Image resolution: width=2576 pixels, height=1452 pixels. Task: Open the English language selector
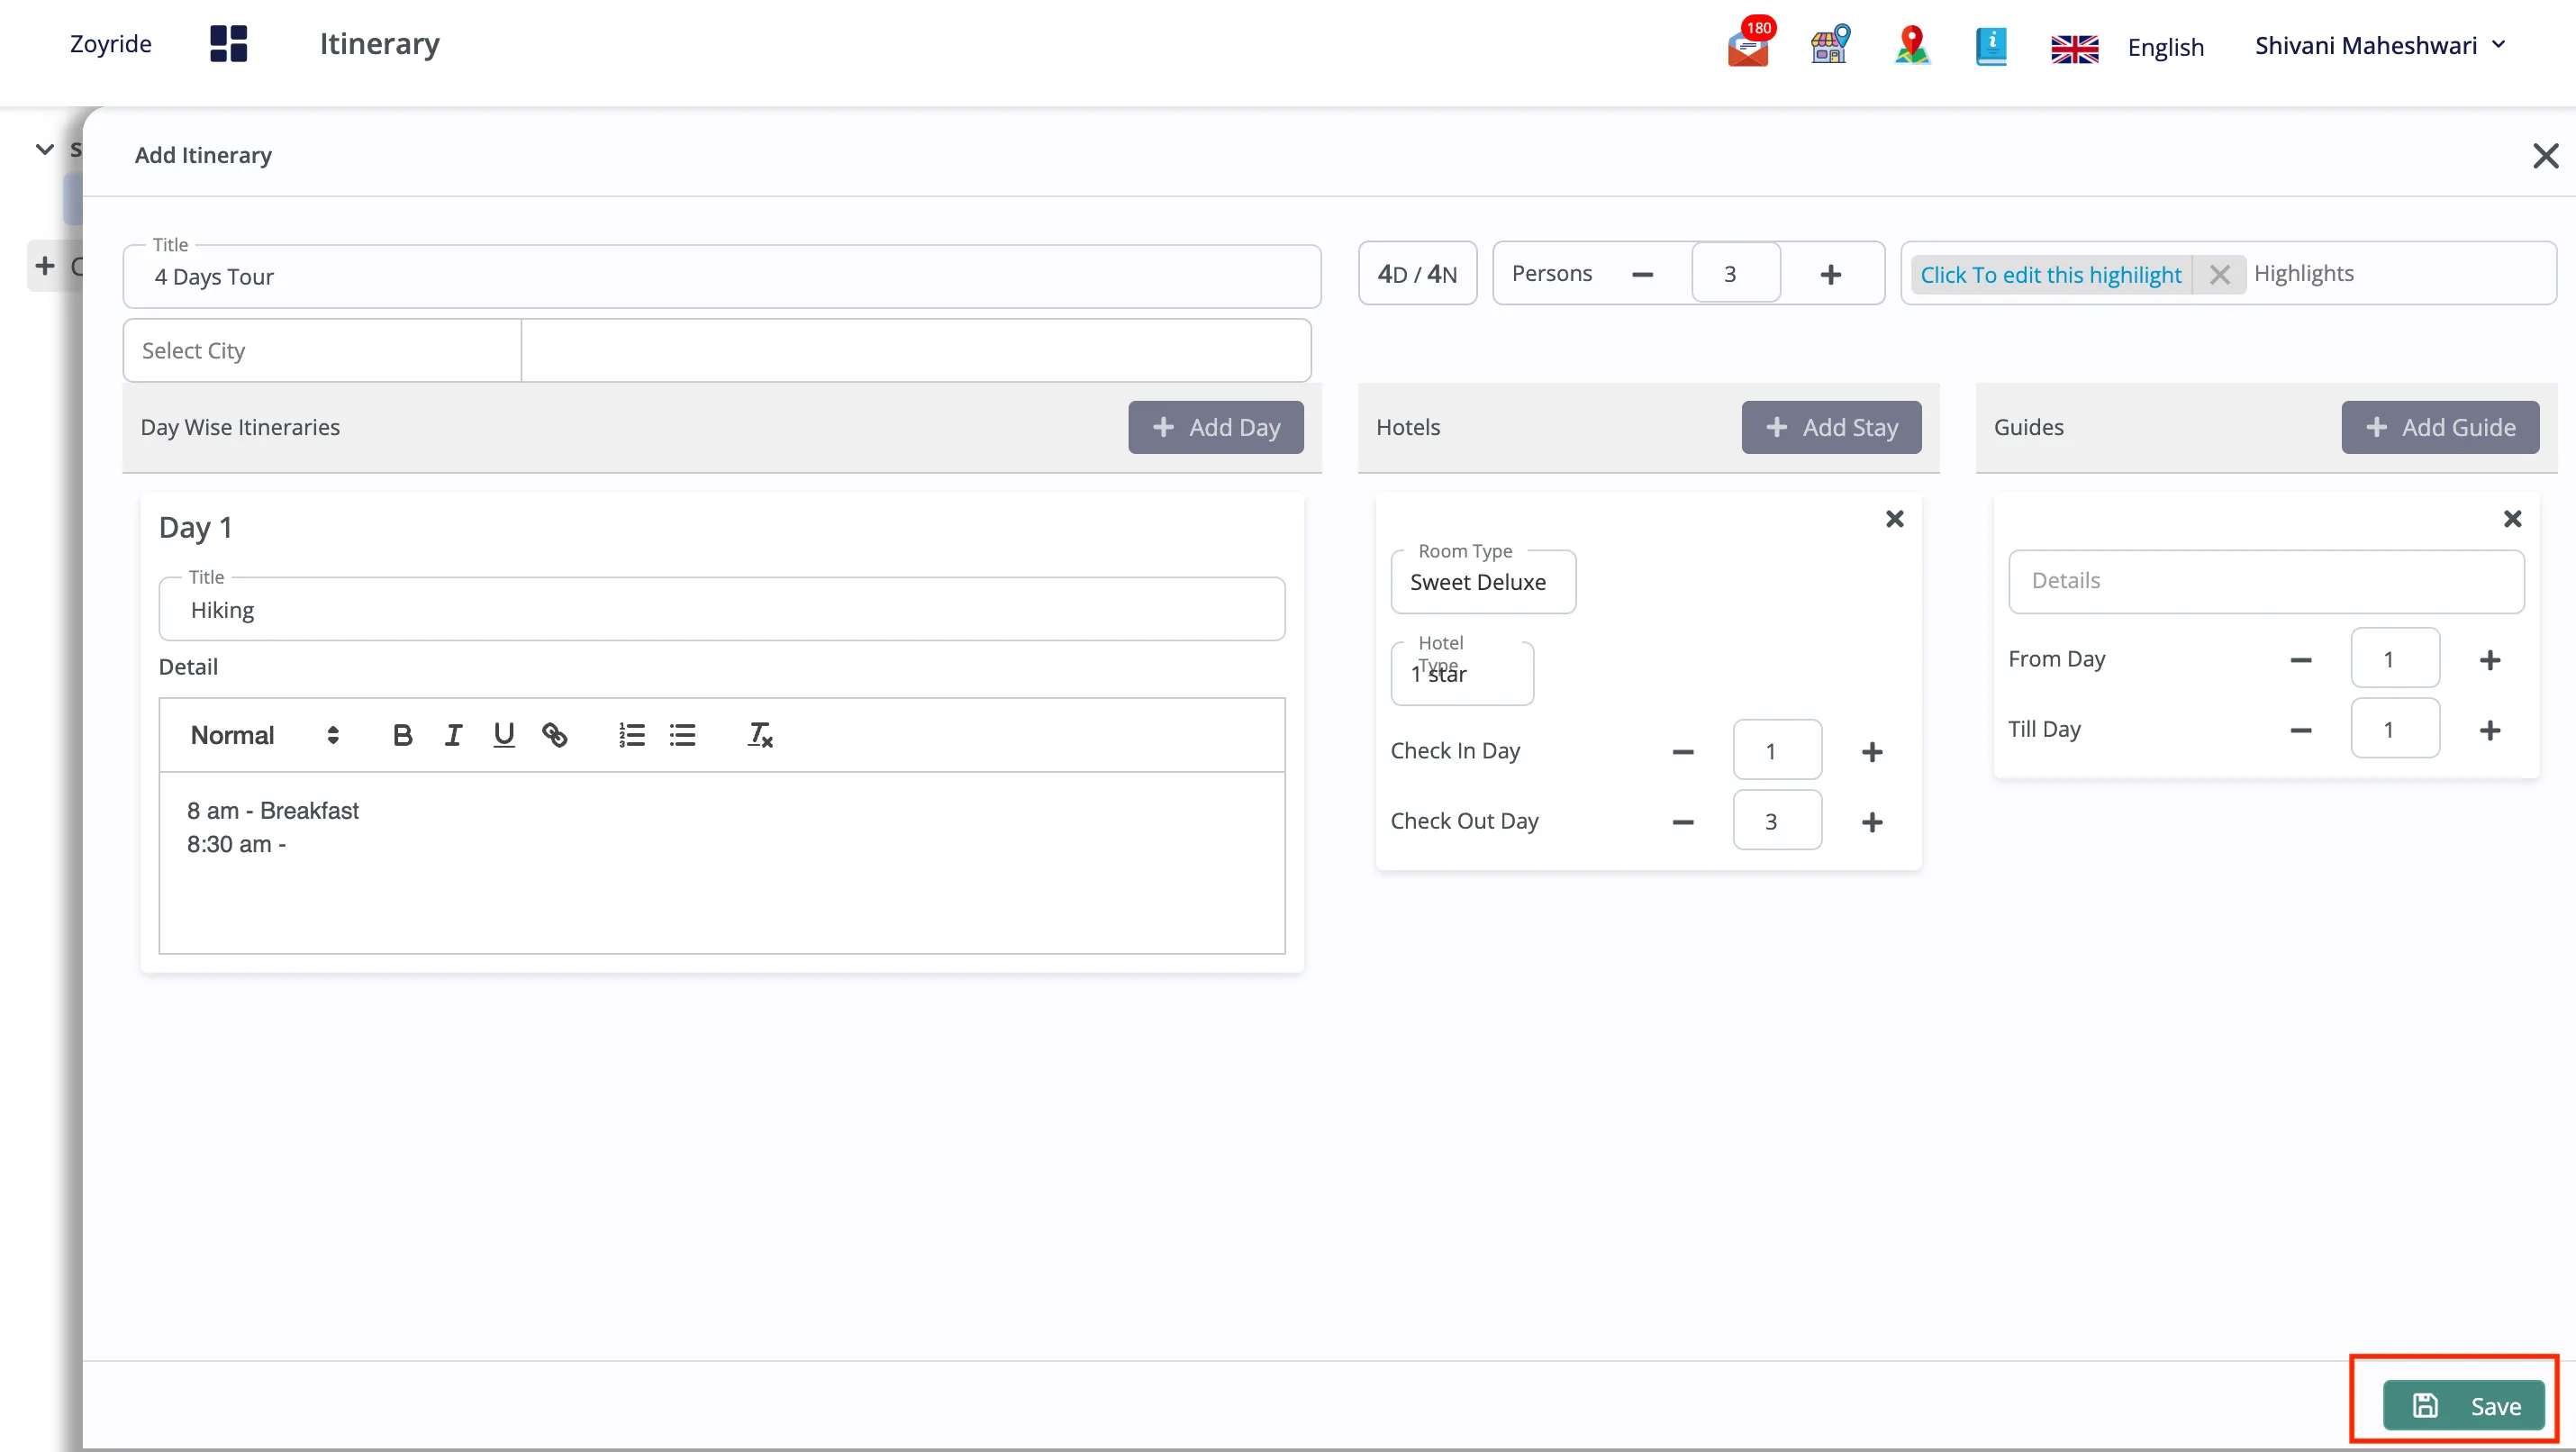click(2165, 47)
